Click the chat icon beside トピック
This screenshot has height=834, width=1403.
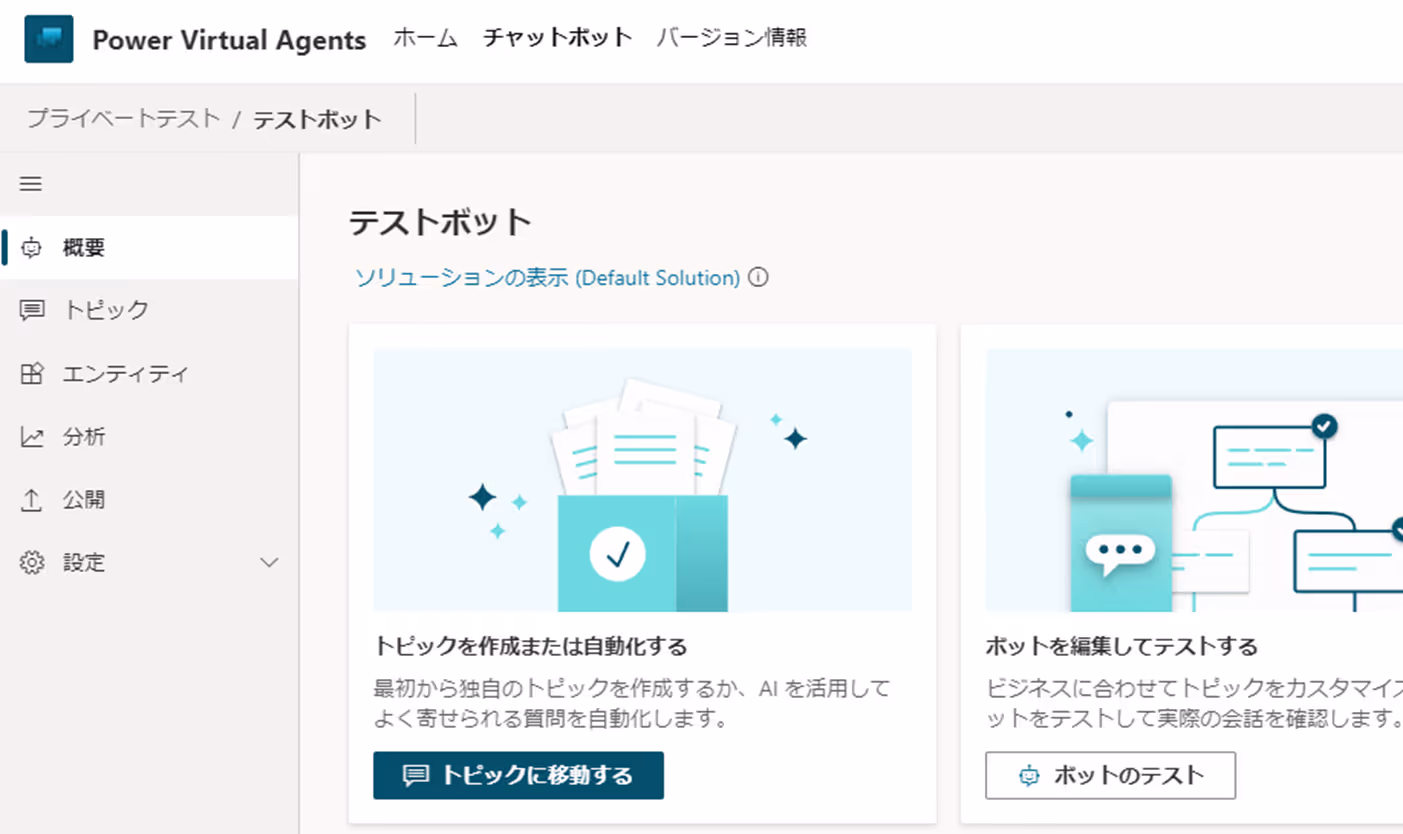(x=32, y=310)
